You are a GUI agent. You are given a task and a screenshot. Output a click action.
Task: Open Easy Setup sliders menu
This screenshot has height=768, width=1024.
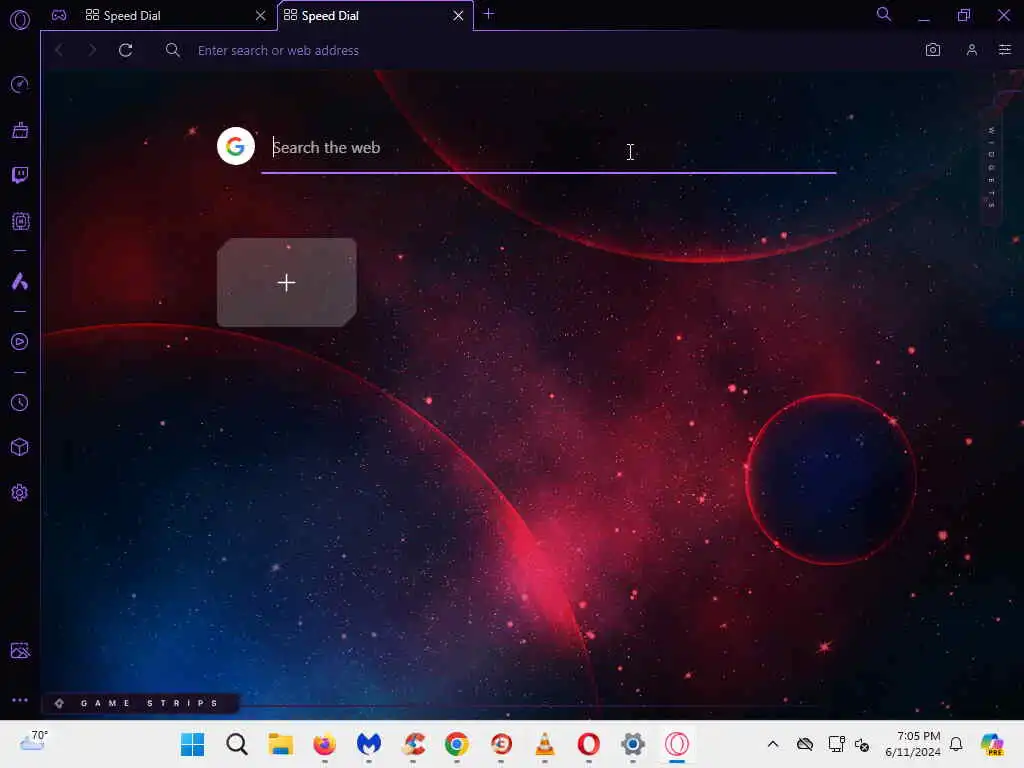tap(1004, 50)
